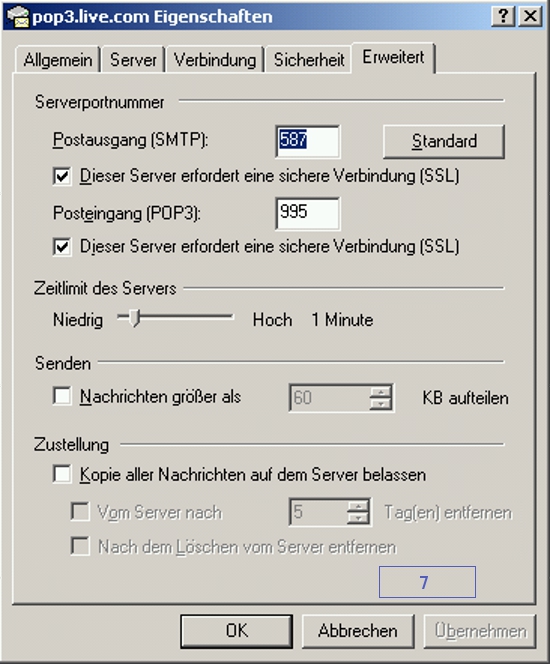Confirm settings with the OK button
Screen dimensions: 550x664
236,631
